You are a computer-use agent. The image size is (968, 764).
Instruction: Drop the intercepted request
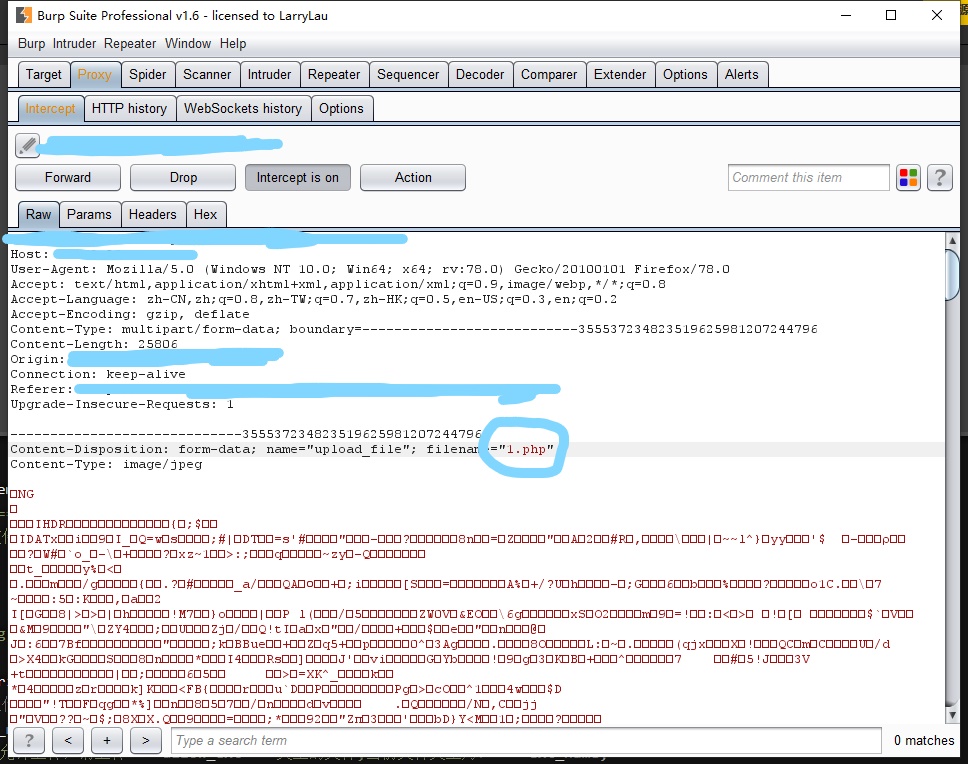pos(183,178)
